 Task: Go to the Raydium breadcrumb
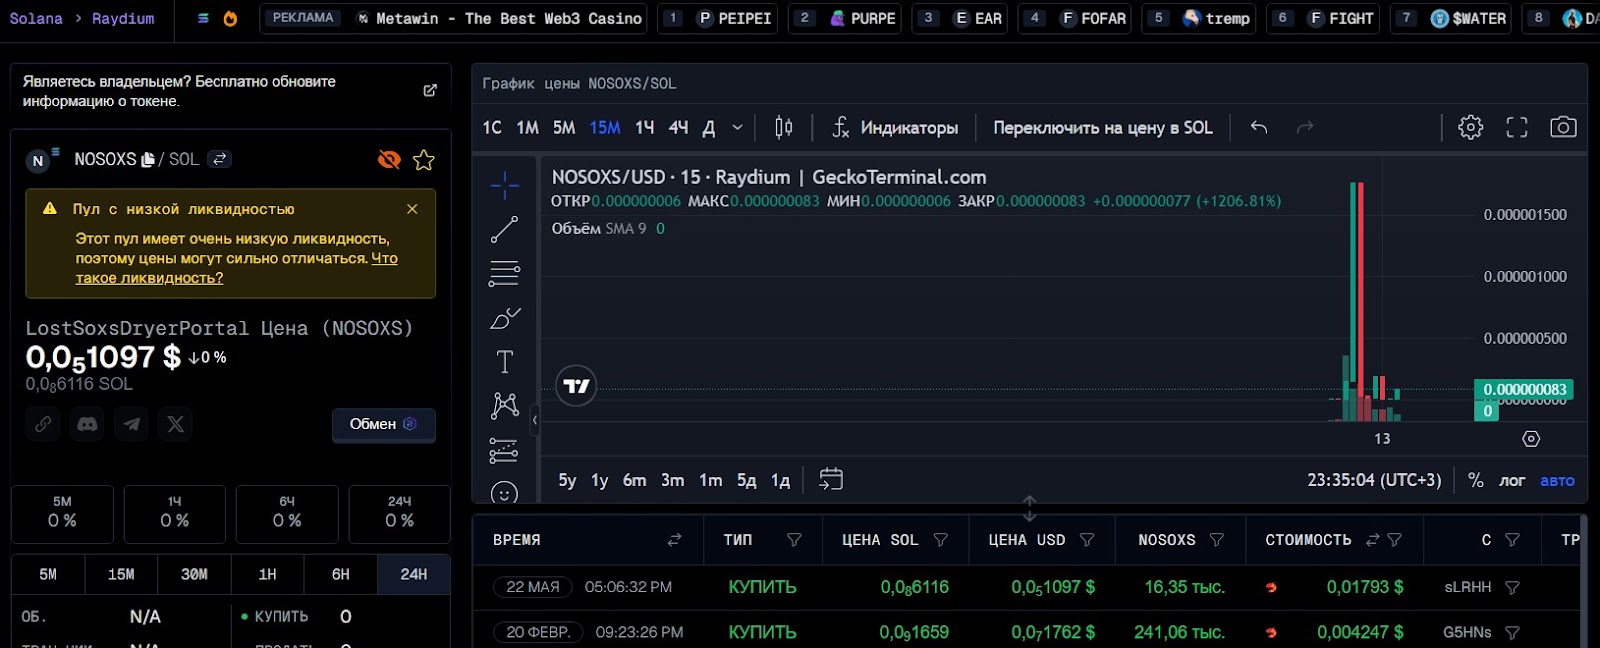(x=123, y=18)
